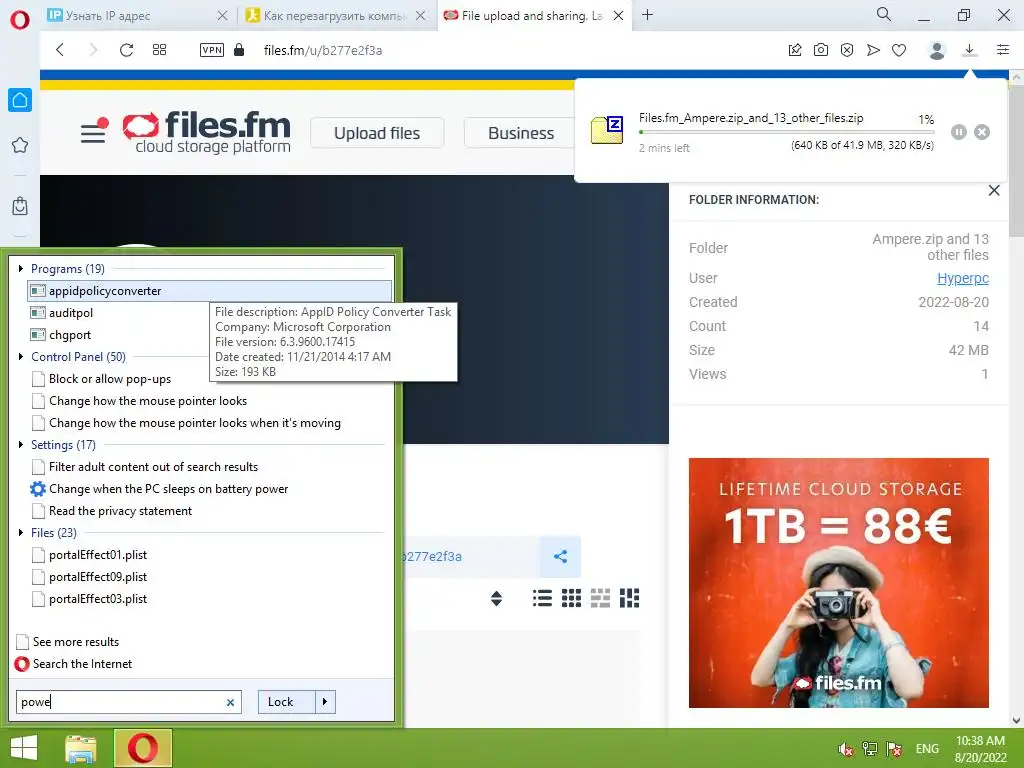Viewport: 1024px width, 768px height.
Task: Take a snapshot with the camera icon
Action: [x=821, y=50]
